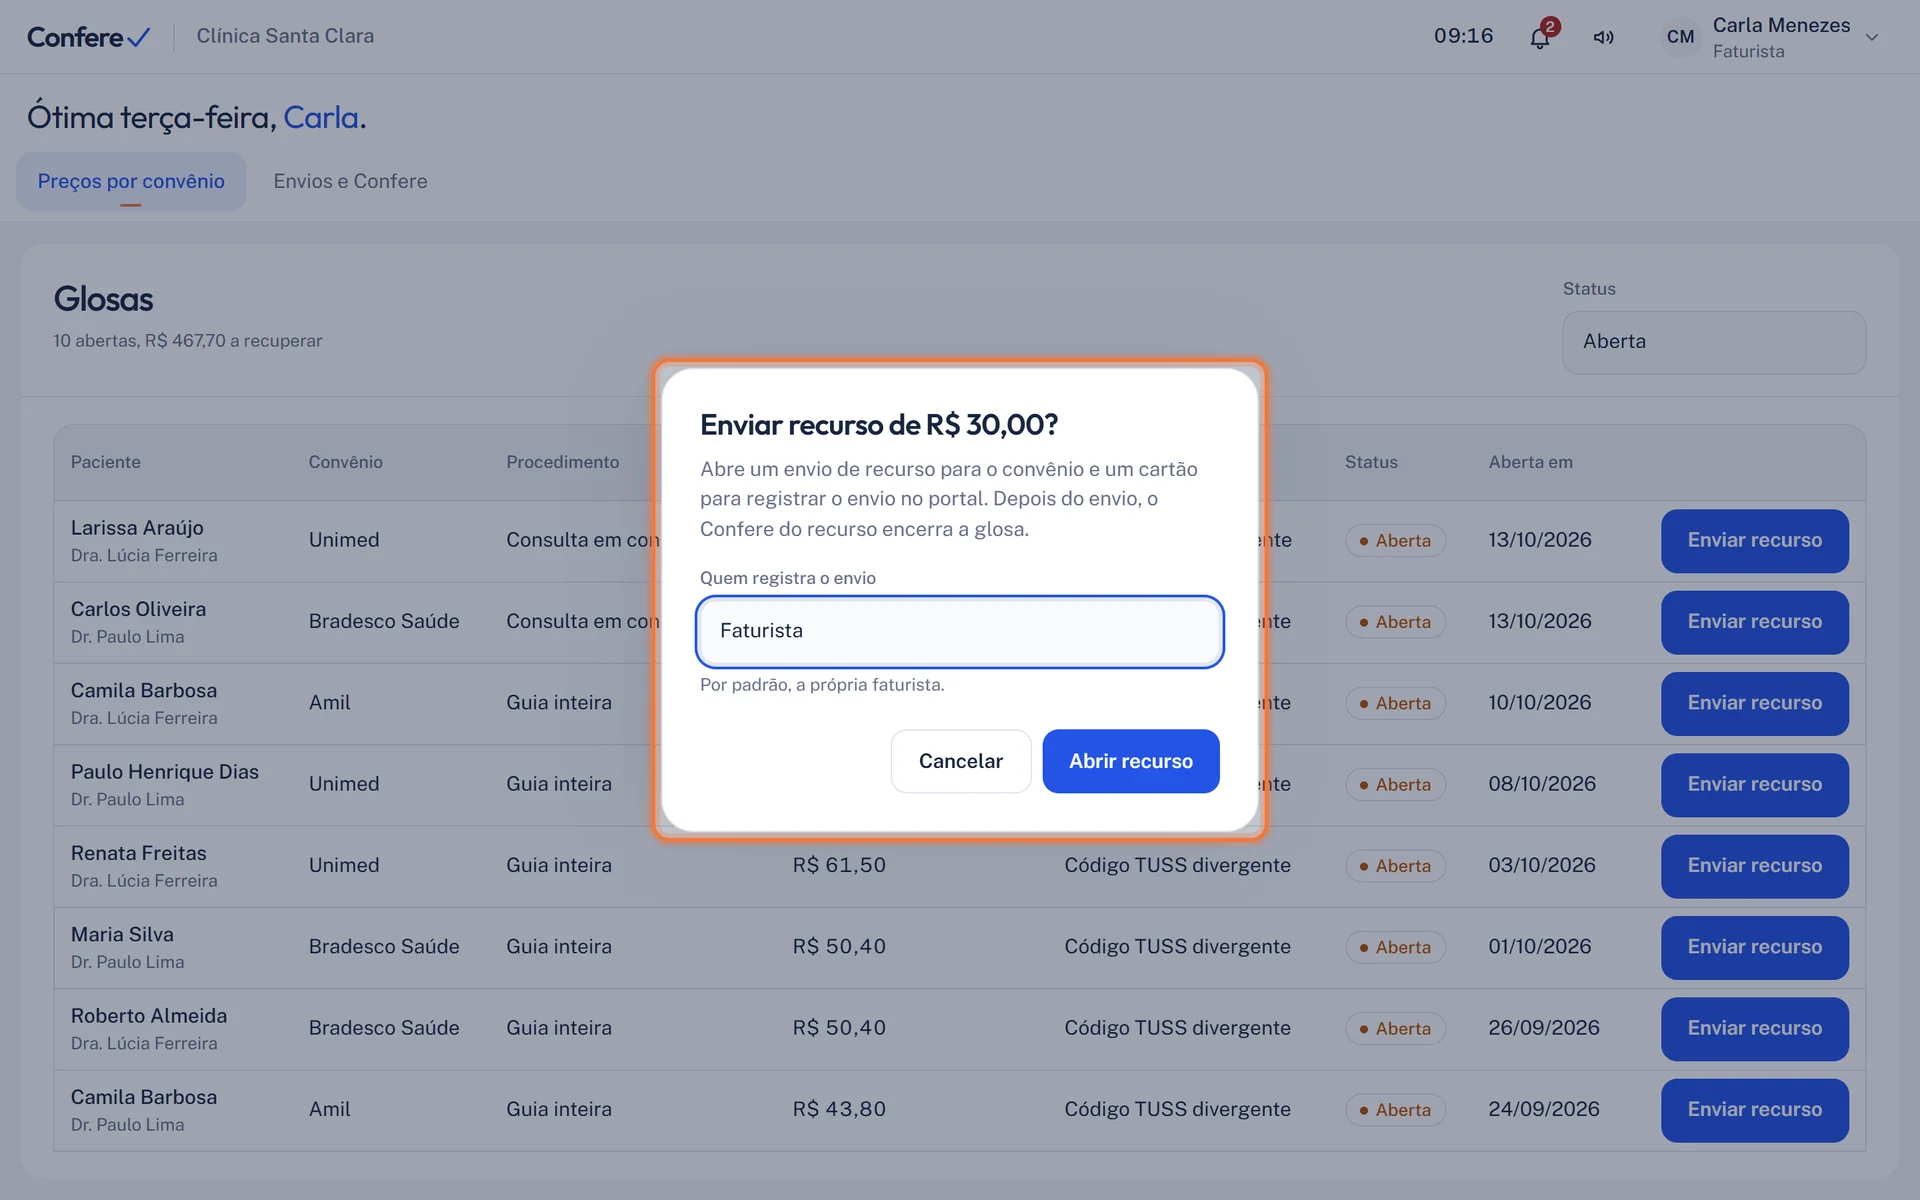The image size is (1920, 1200).
Task: Click the R$ 43,80 value
Action: point(839,1109)
